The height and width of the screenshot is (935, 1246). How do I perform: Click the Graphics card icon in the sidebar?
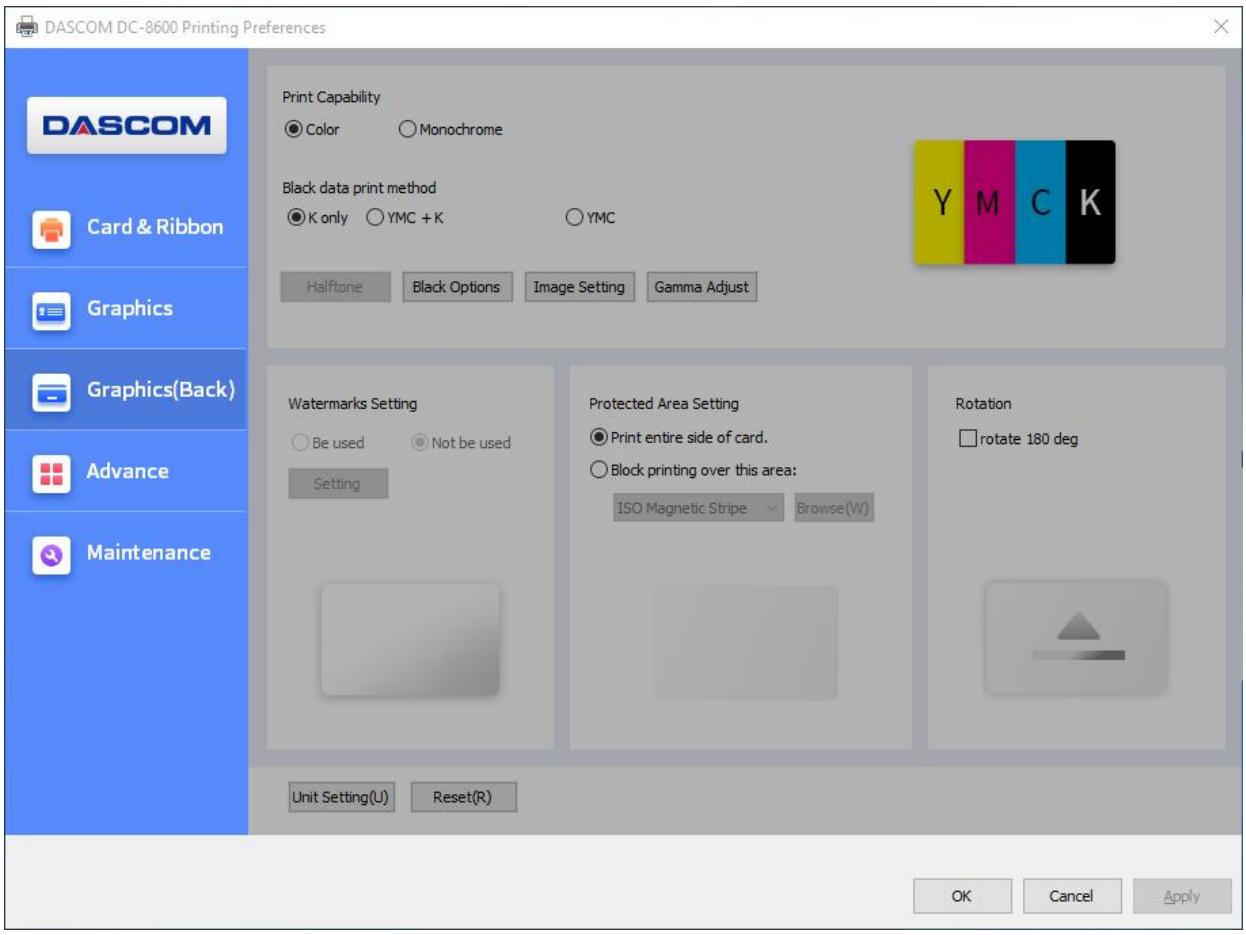click(49, 309)
